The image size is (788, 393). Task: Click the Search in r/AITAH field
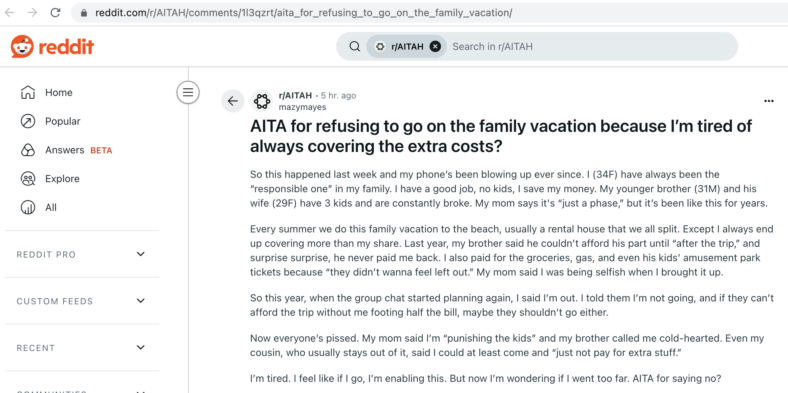(588, 47)
